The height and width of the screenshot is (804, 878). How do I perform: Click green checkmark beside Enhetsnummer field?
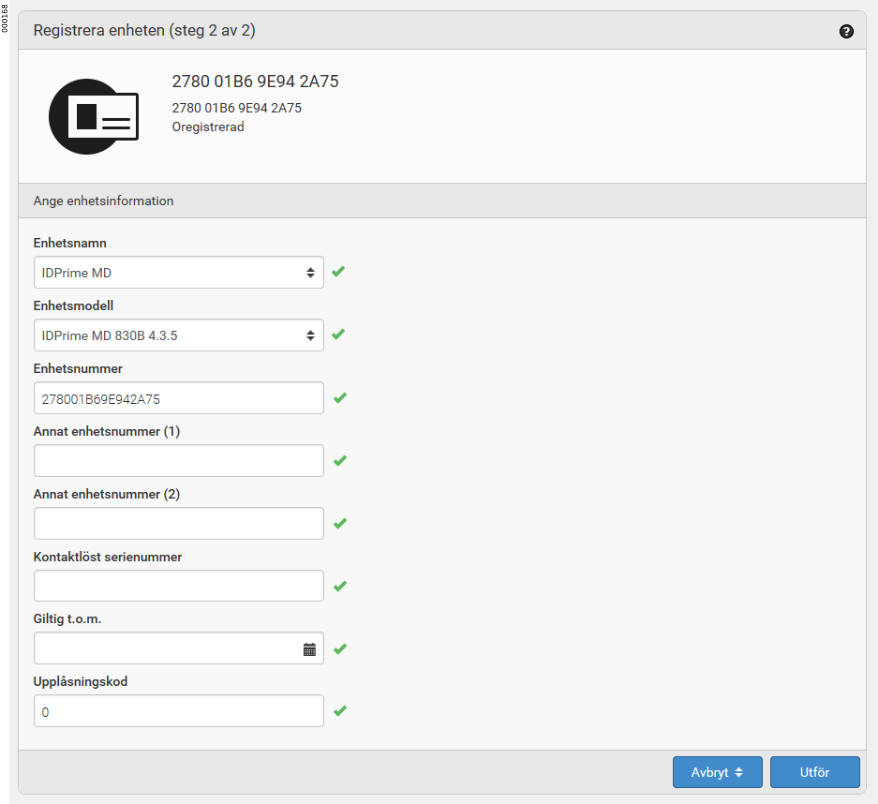pyautogui.click(x=339, y=398)
